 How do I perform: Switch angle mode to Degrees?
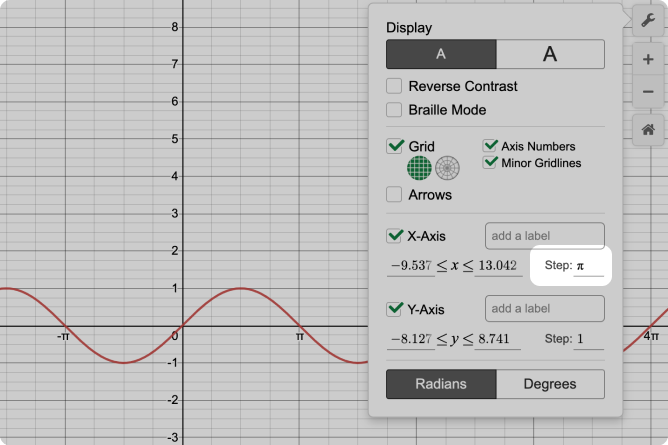(550, 384)
